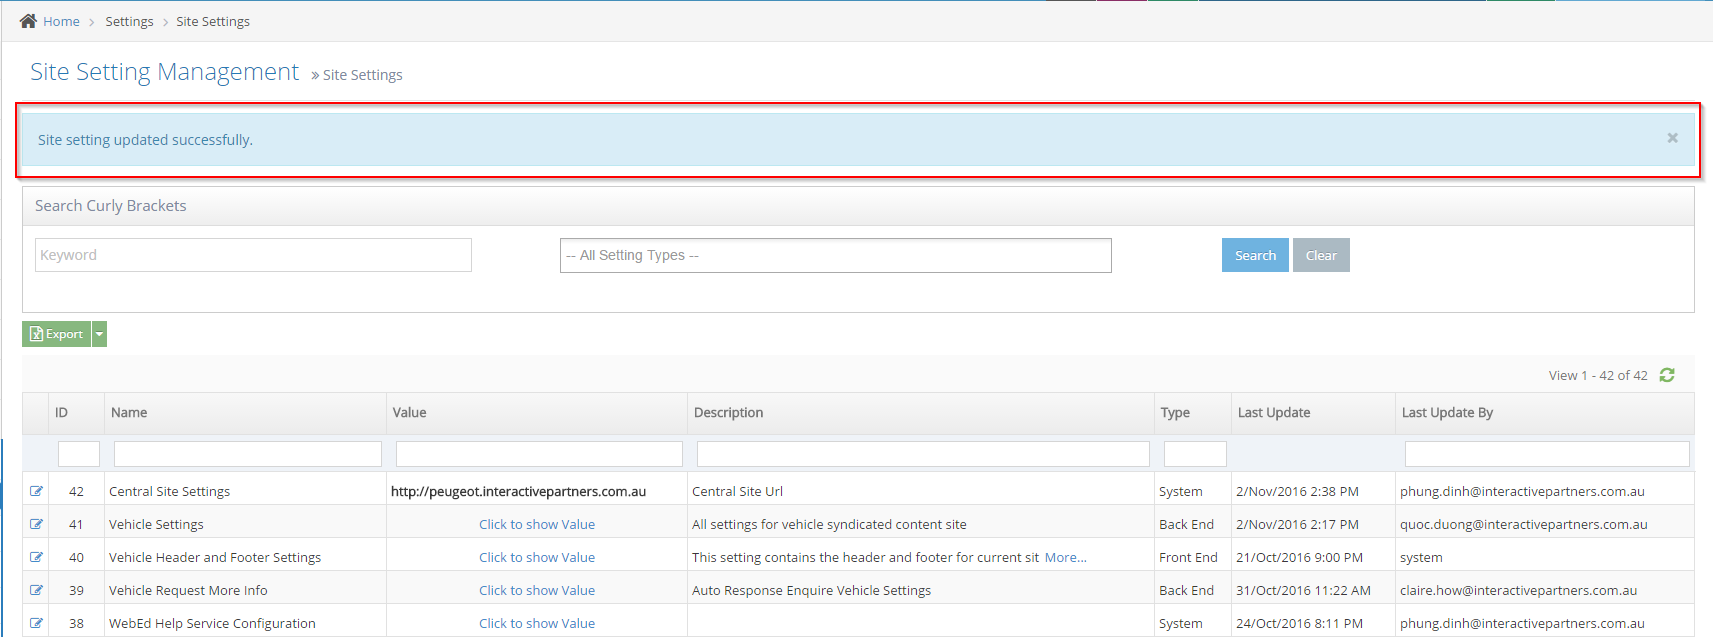Click the Clear button
The height and width of the screenshot is (637, 1713).
[x=1320, y=255]
